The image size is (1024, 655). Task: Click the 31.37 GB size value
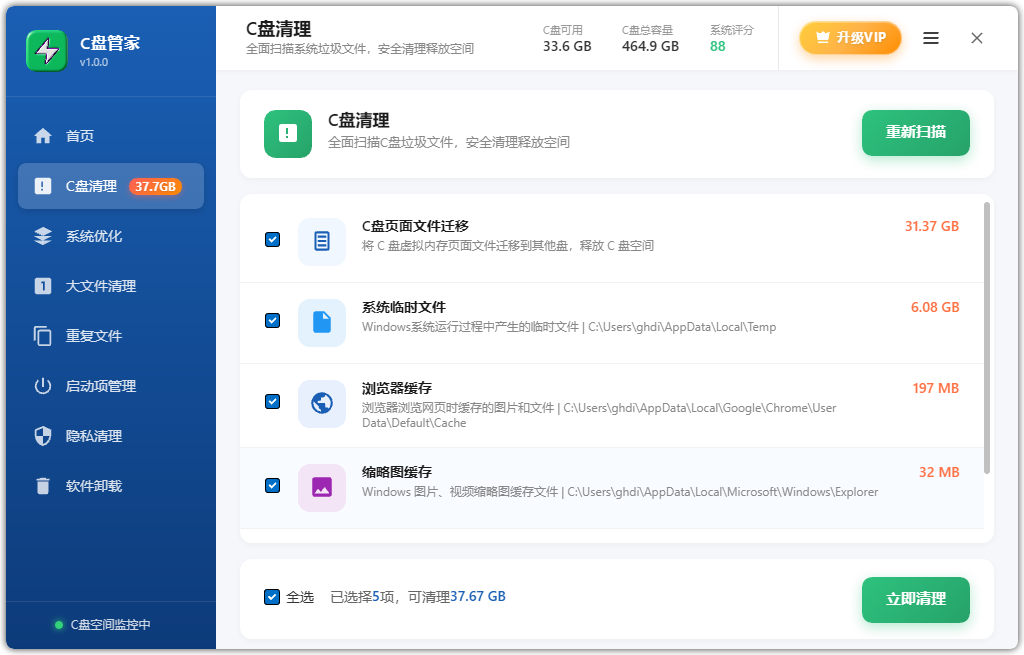click(932, 227)
